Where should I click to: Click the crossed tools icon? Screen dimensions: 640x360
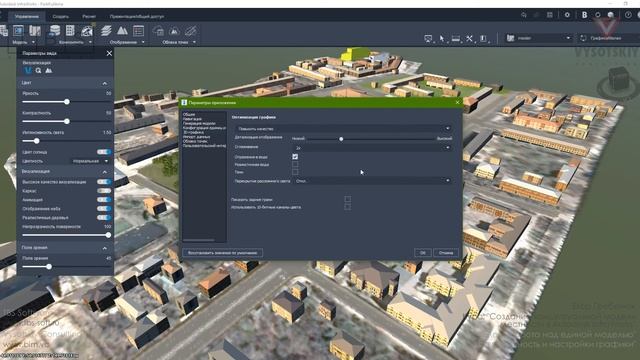point(469,38)
